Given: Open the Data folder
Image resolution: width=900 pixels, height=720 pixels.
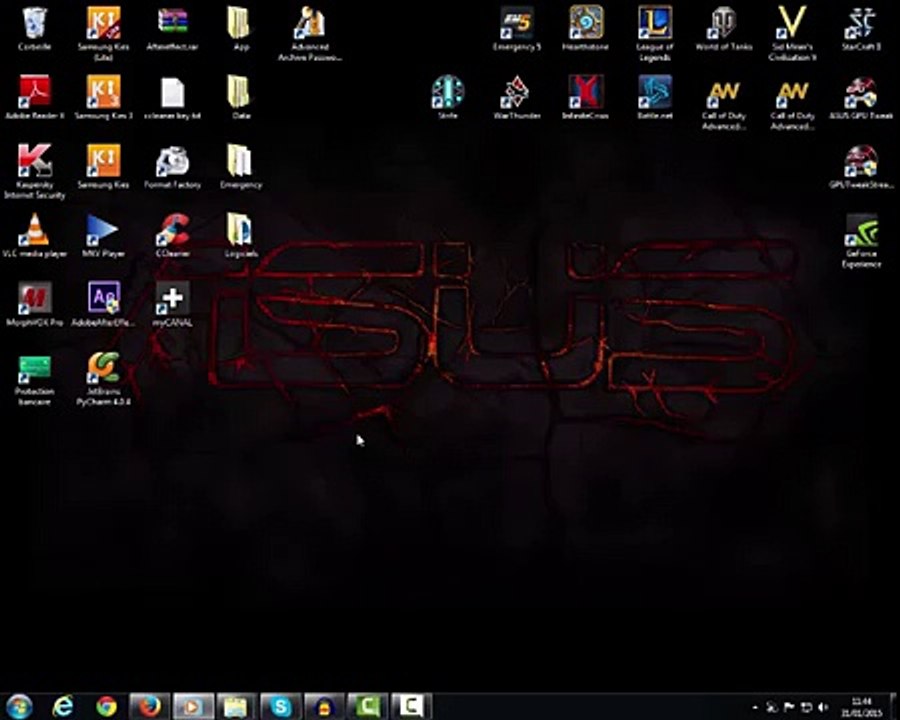Looking at the screenshot, I should (x=240, y=98).
